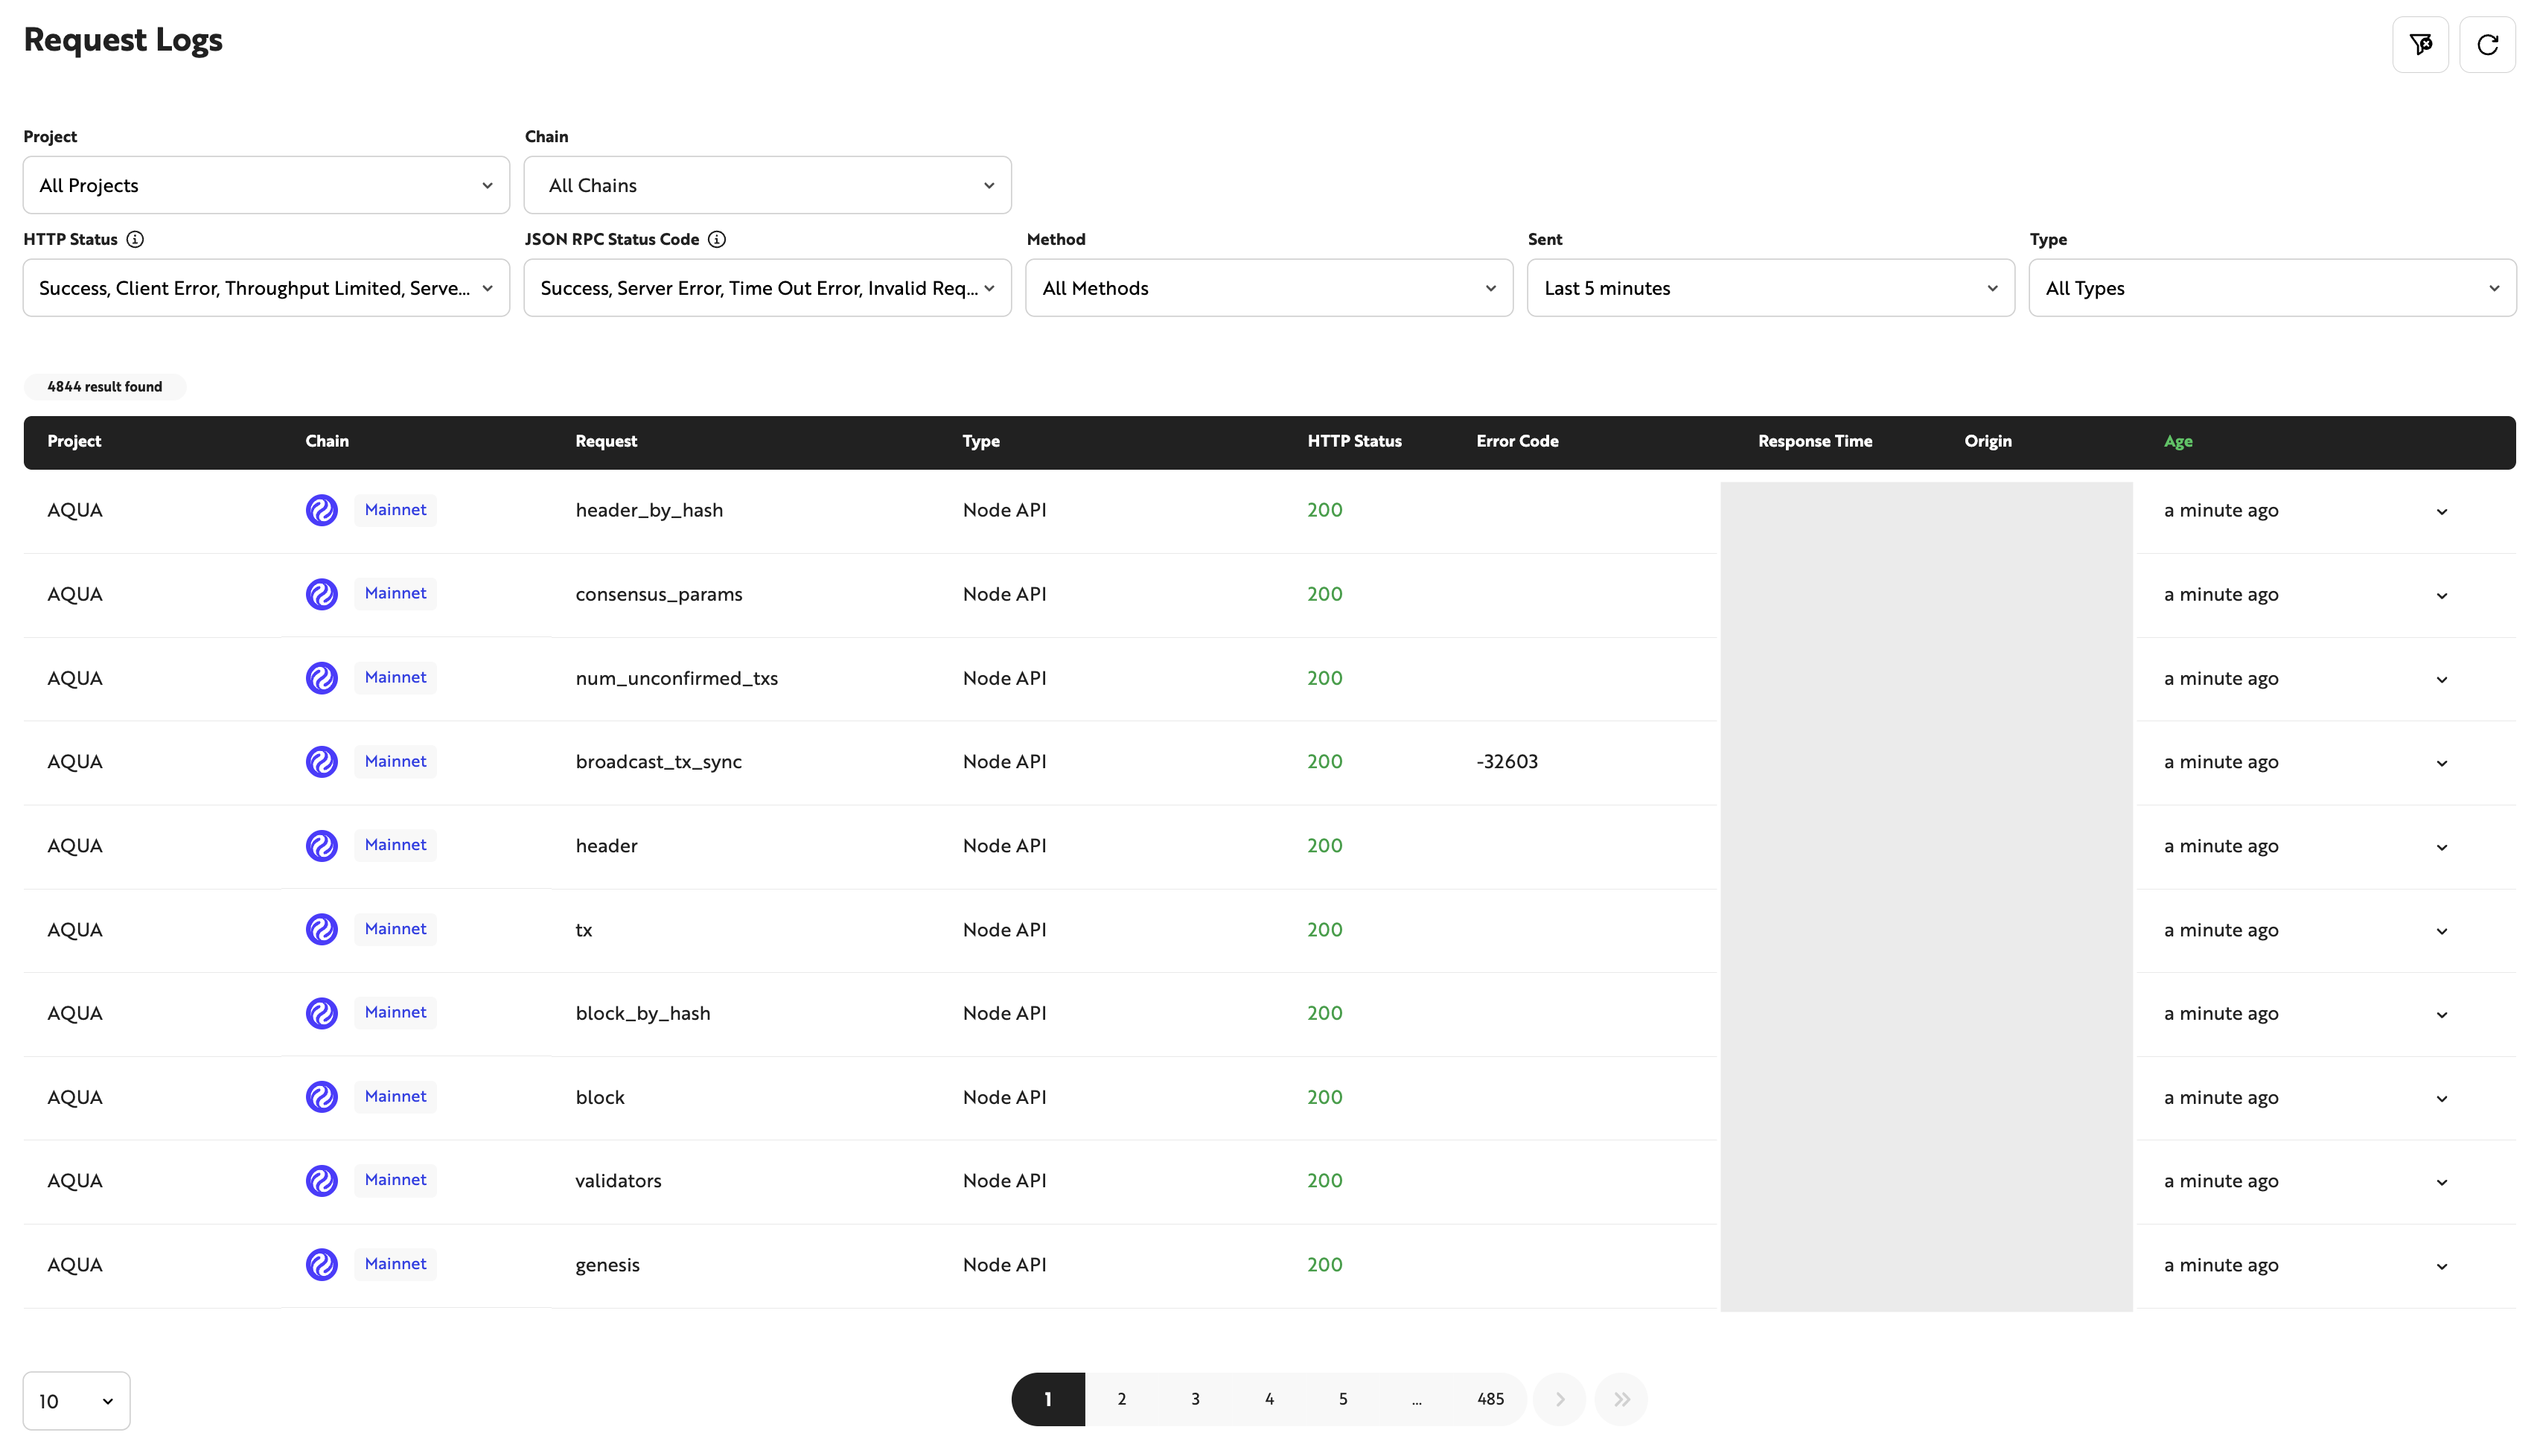Click chain logo in broadcast_tx_sync row
The width and height of the screenshot is (2540, 1456).
[321, 762]
